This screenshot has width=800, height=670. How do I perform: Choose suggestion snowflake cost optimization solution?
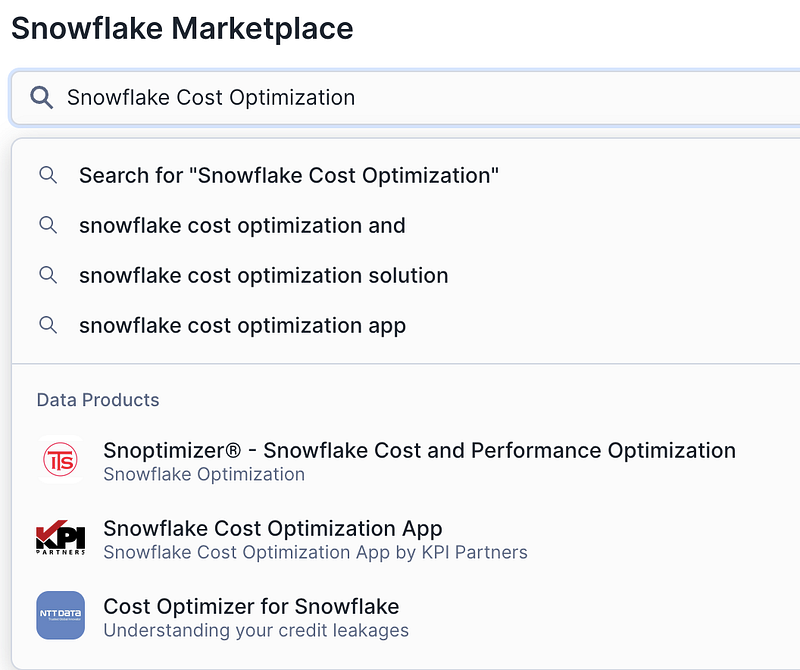(x=264, y=276)
